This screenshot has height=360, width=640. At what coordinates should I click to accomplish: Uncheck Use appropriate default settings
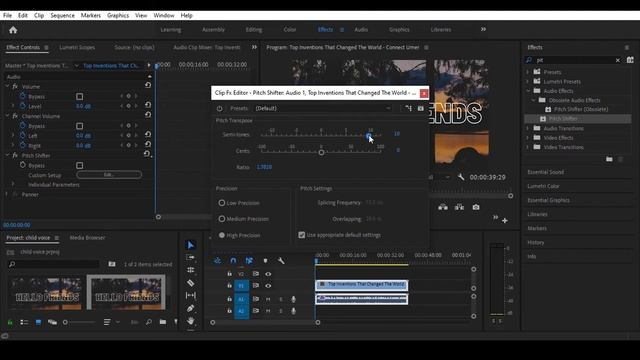302,235
